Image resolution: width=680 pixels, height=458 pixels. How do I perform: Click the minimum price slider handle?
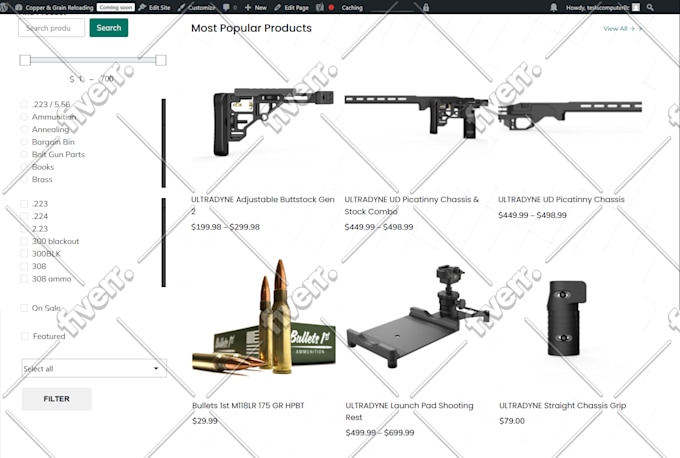tap(25, 60)
